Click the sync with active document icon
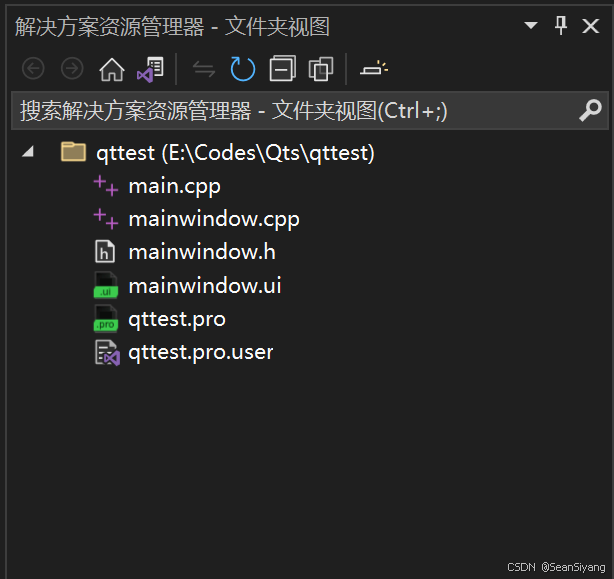Viewport: 614px width, 579px height. click(204, 69)
